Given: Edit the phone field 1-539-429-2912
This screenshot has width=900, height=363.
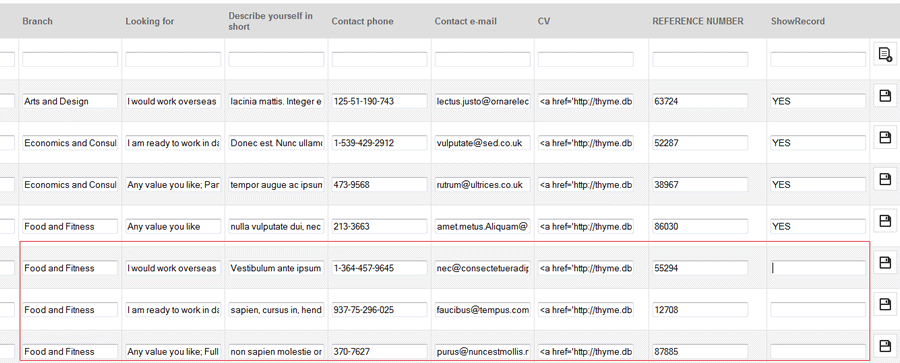Looking at the screenshot, I should 379,142.
